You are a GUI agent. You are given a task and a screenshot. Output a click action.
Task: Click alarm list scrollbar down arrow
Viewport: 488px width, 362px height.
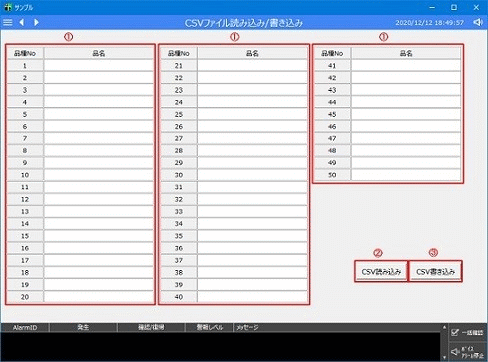tap(444, 358)
